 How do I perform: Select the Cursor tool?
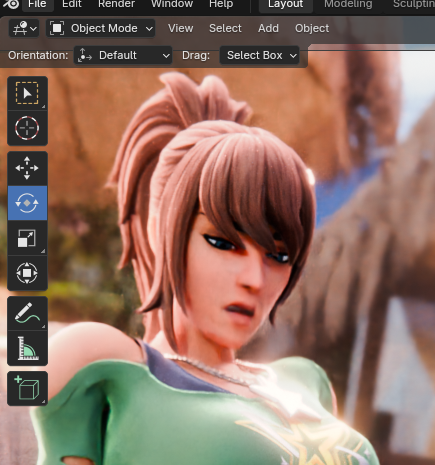(27, 128)
